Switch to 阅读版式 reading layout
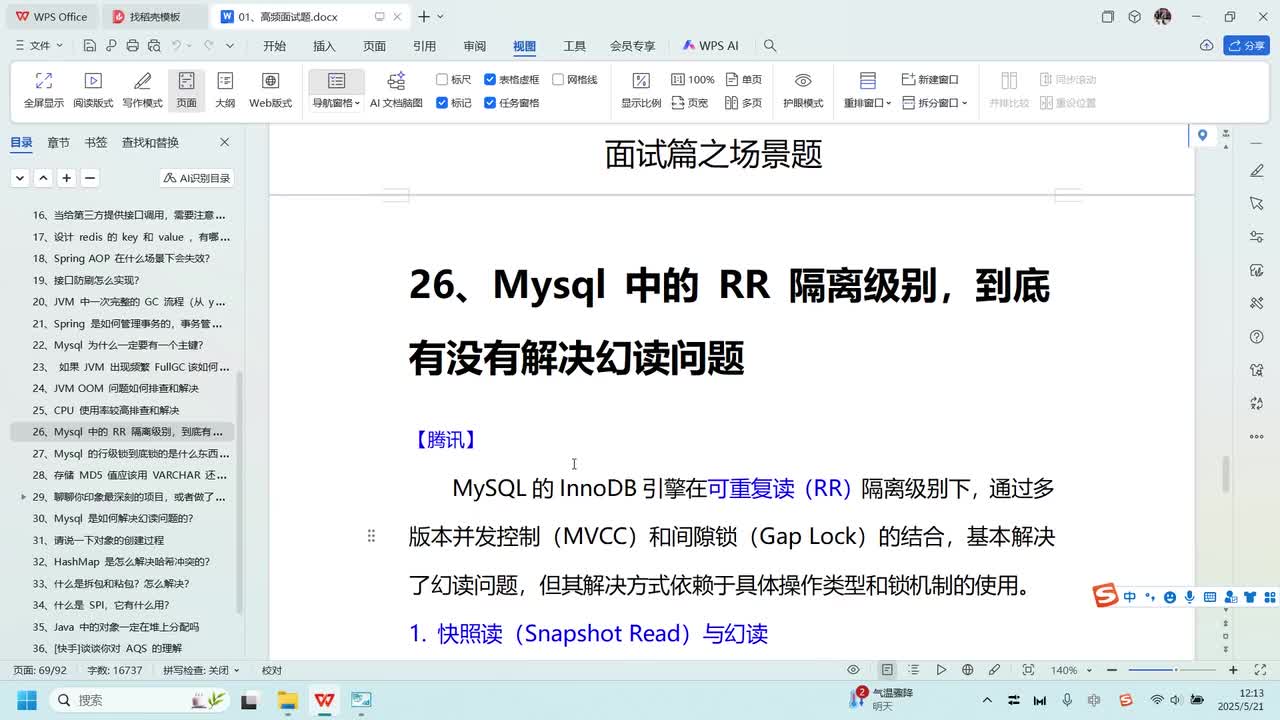Viewport: 1280px width, 720px height. (93, 90)
